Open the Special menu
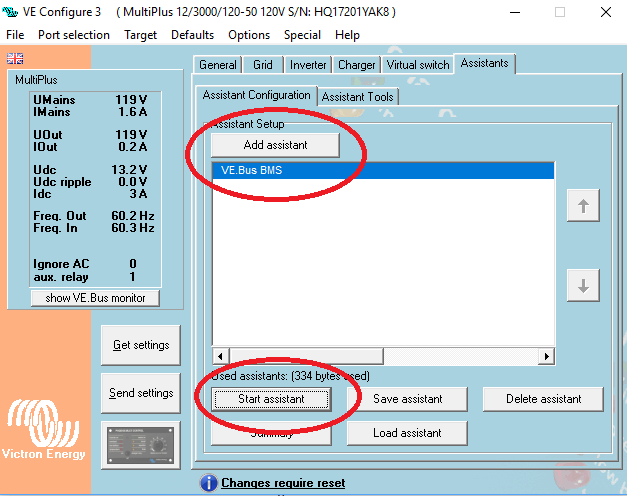 tap(302, 35)
